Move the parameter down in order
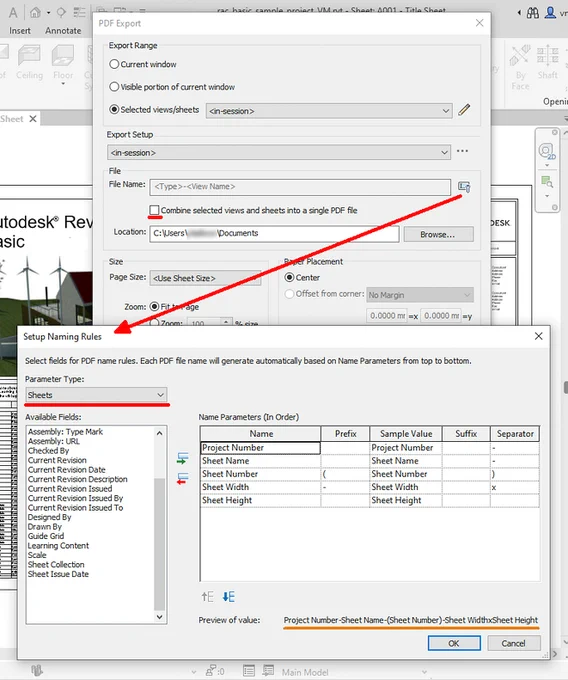This screenshot has width=568, height=680. [x=229, y=597]
